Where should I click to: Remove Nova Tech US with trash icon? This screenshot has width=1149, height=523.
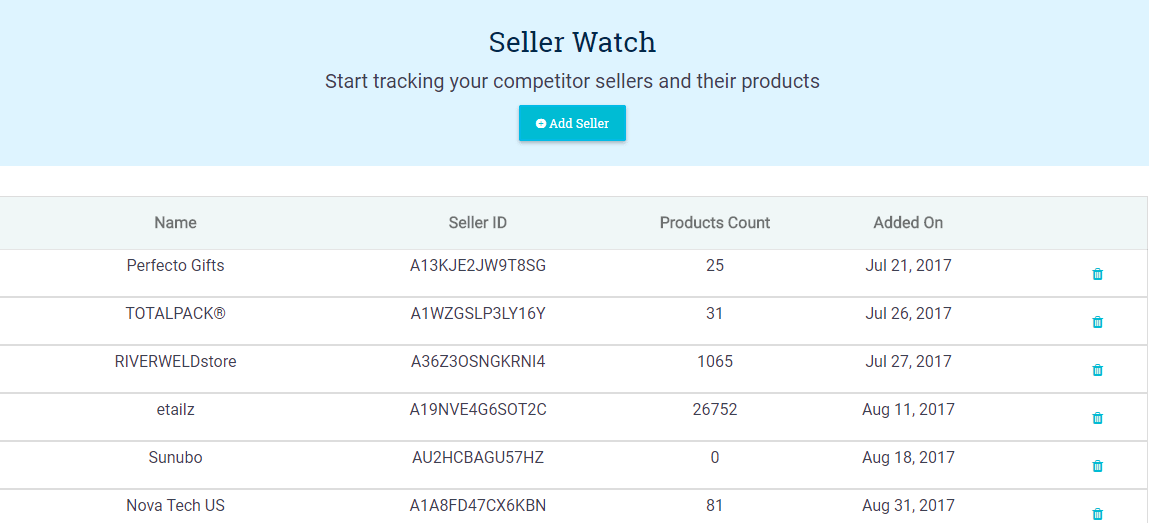coord(1097,513)
